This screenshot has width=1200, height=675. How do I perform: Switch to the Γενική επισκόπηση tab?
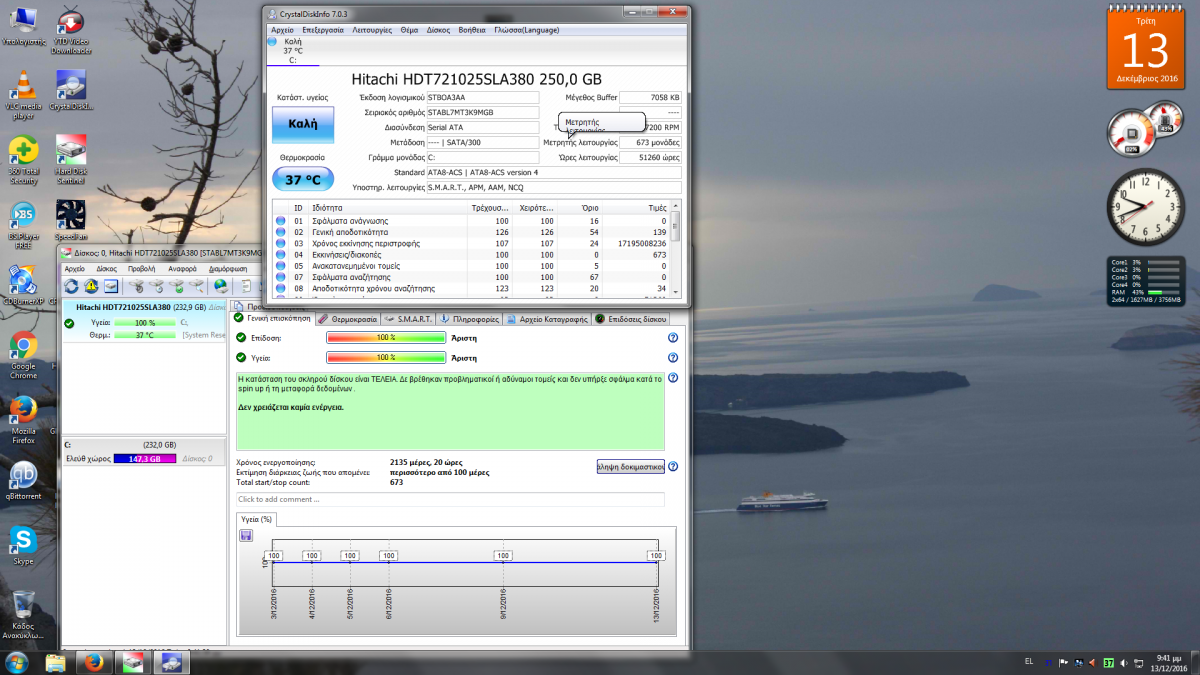[x=273, y=318]
